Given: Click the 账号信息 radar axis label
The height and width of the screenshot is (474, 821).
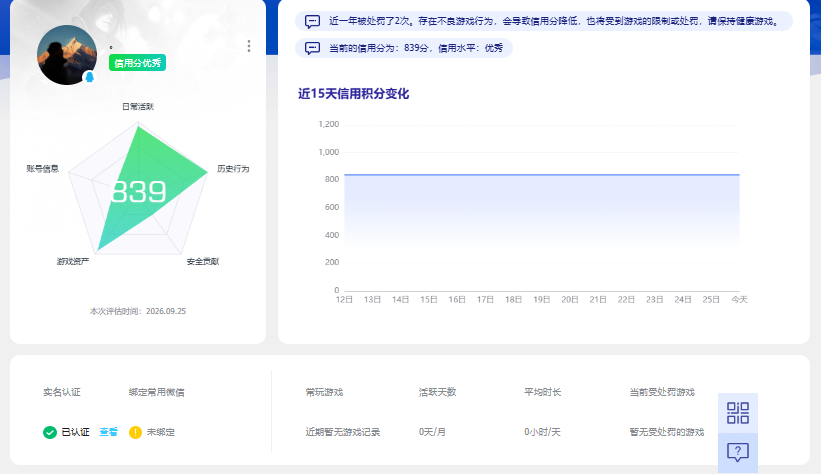Looking at the screenshot, I should [43, 169].
